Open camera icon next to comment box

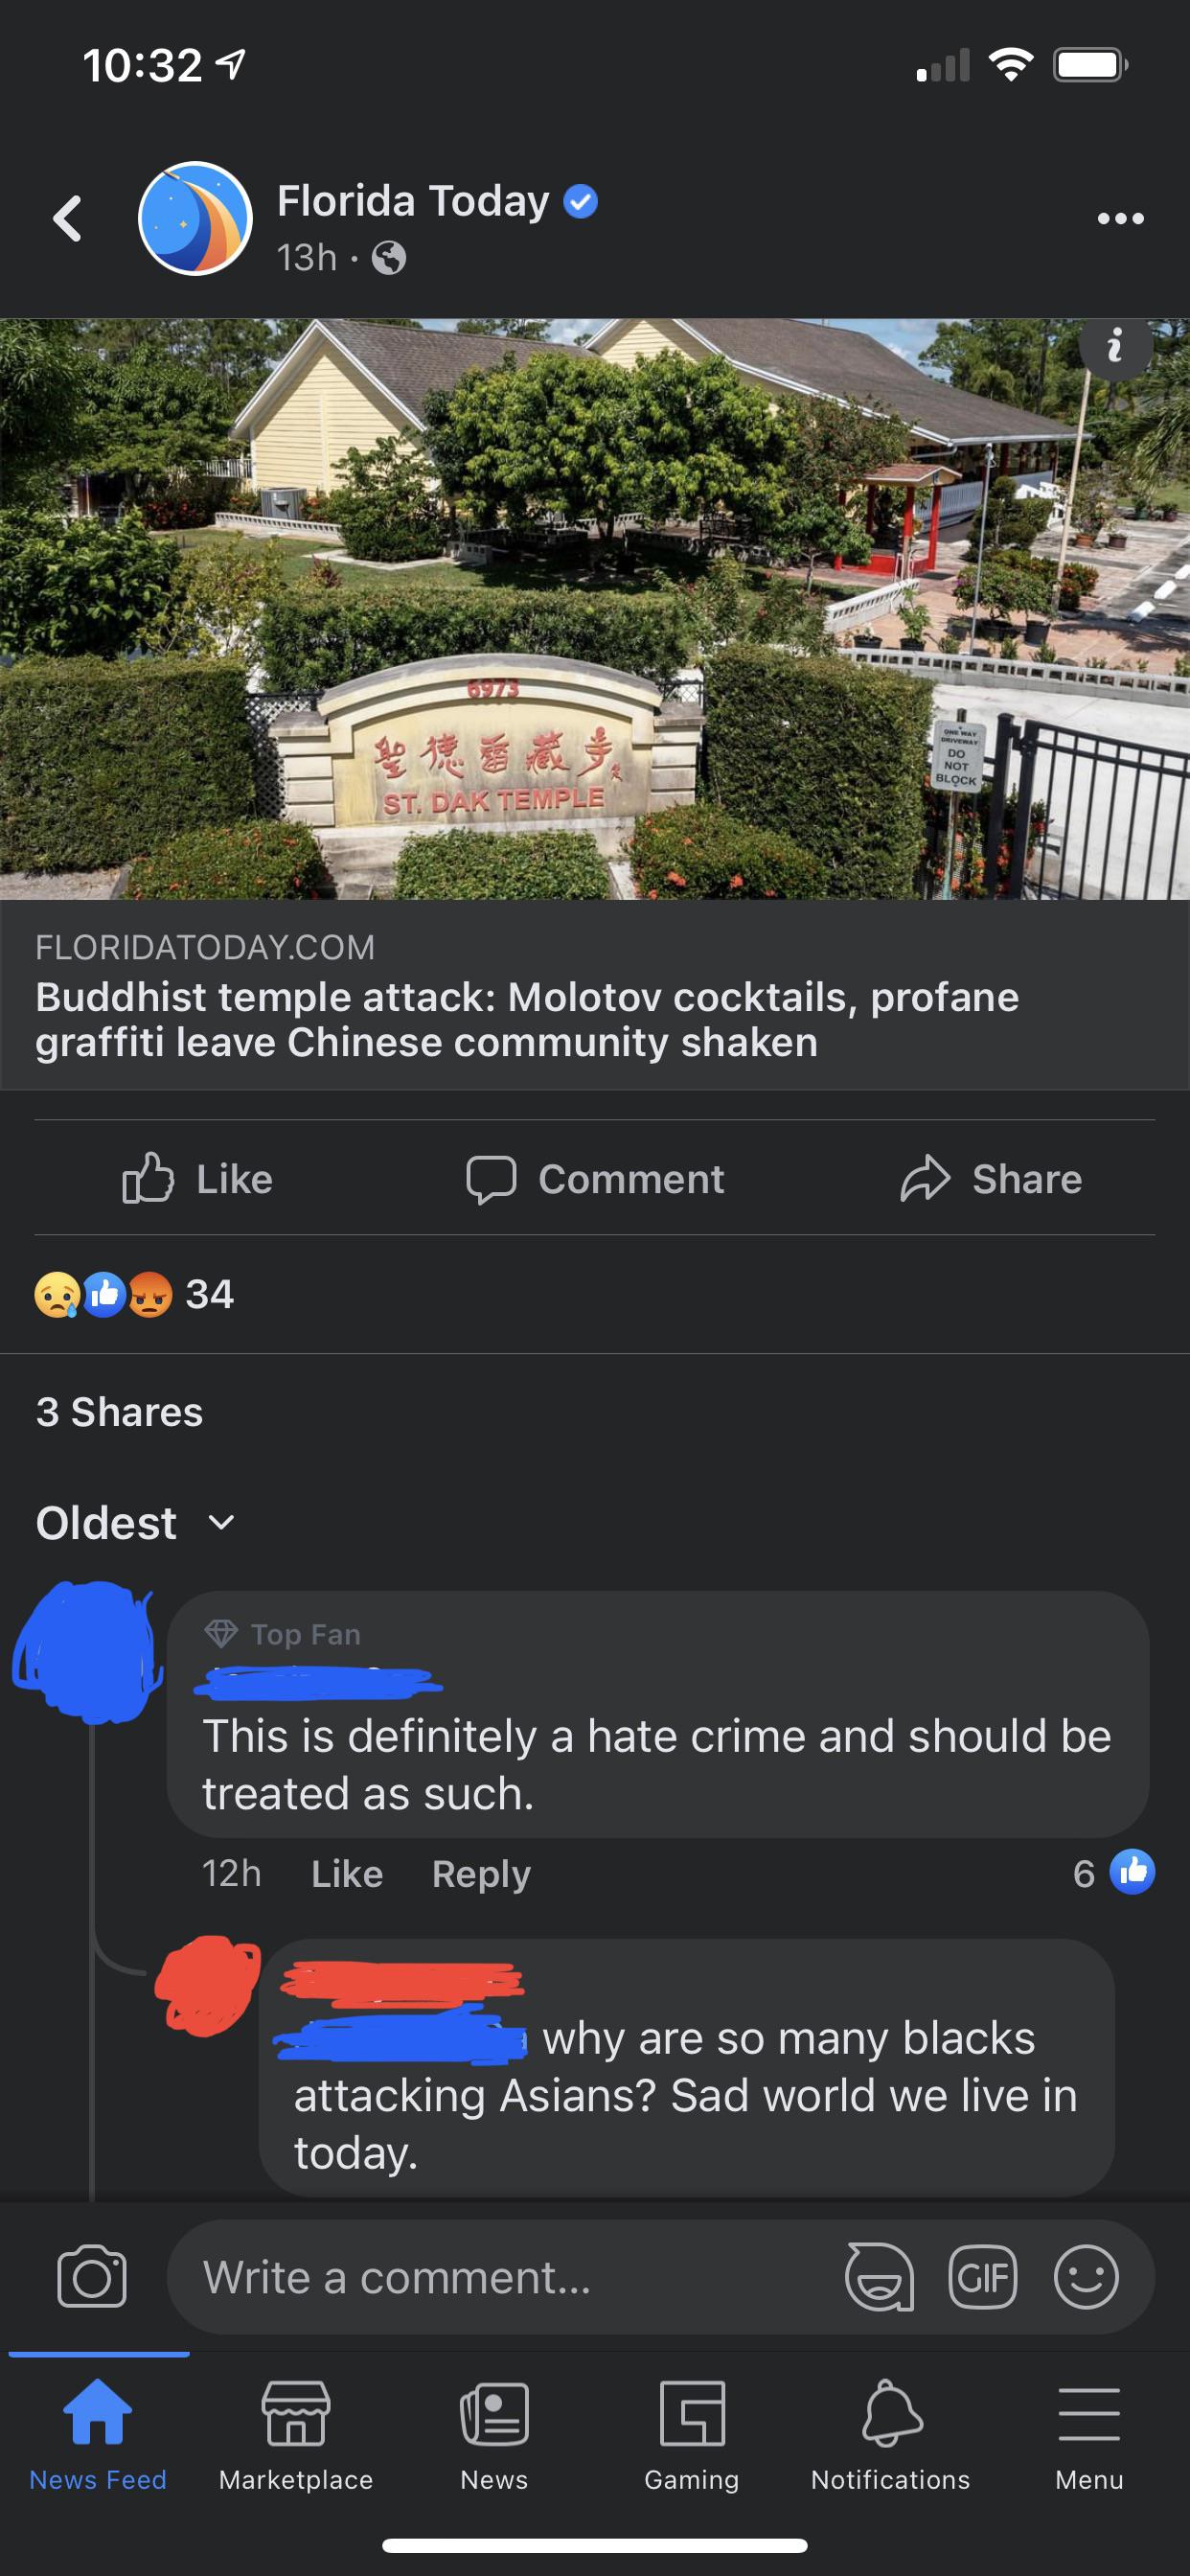92,2277
